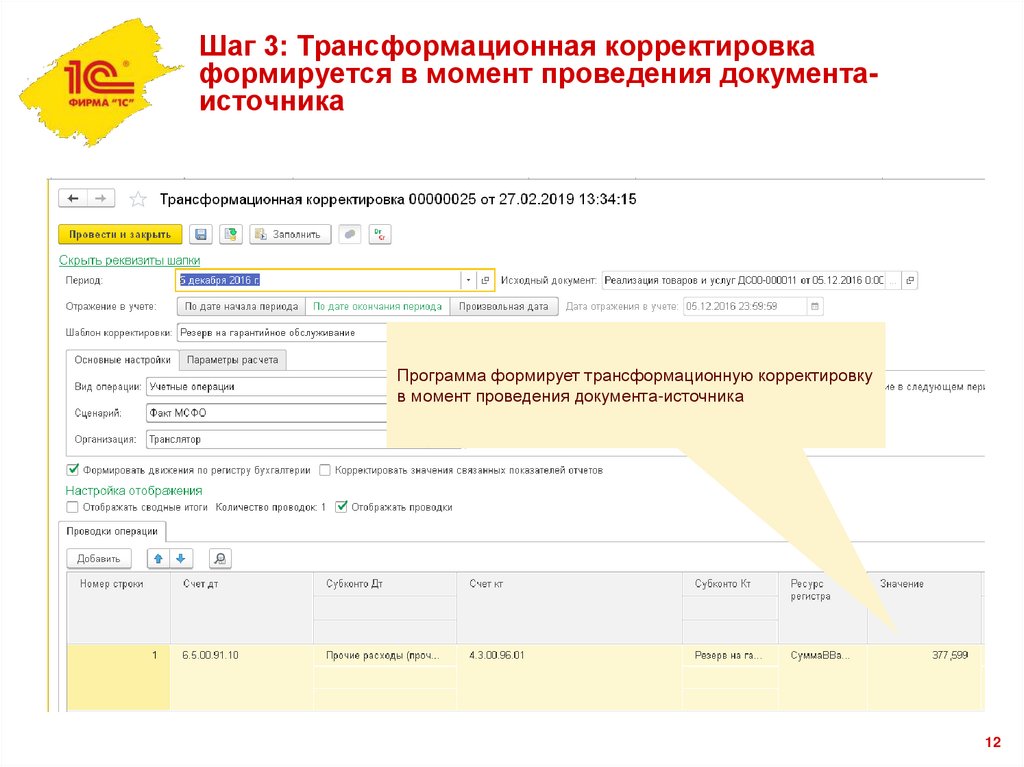Open the period value with the small open icon

[485, 280]
